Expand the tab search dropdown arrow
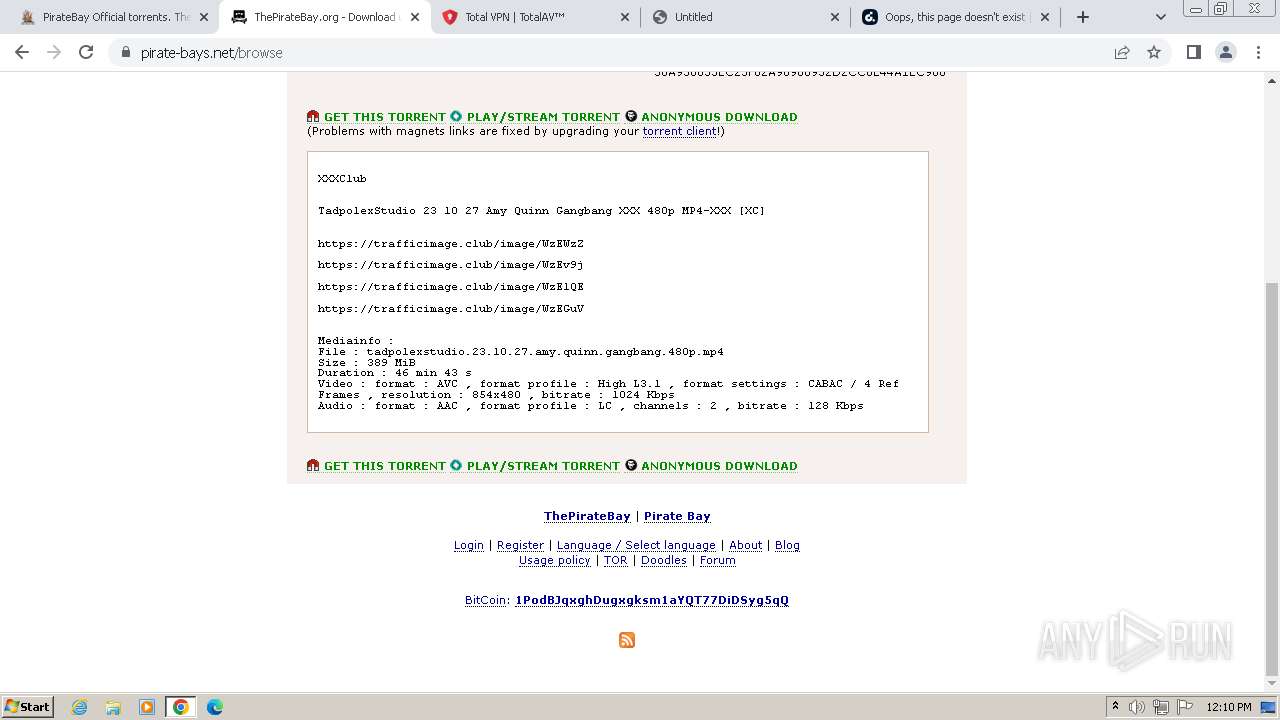Image resolution: width=1280 pixels, height=720 pixels. click(x=1160, y=17)
